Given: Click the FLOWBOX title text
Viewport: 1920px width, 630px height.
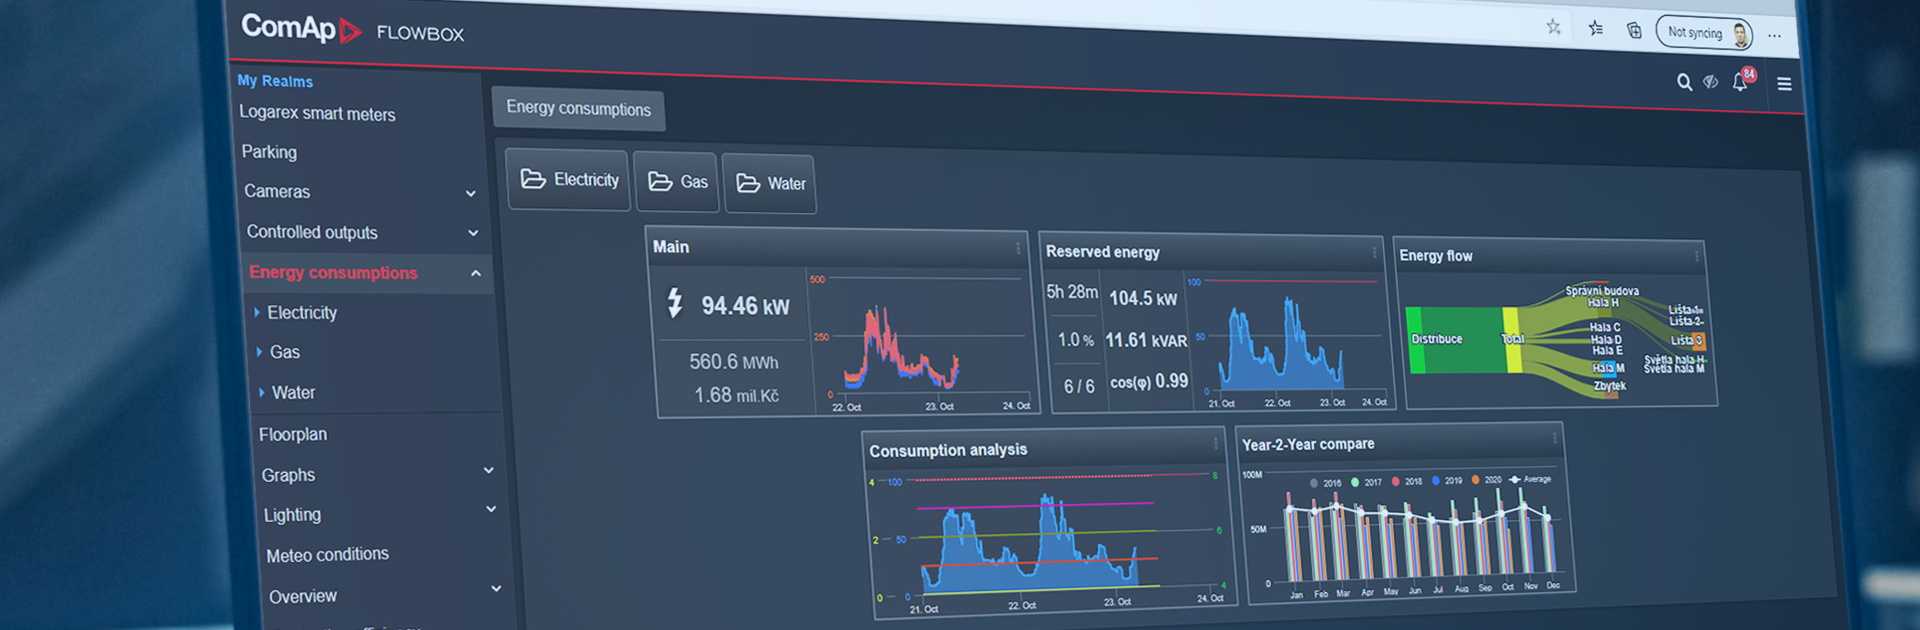Looking at the screenshot, I should 420,33.
